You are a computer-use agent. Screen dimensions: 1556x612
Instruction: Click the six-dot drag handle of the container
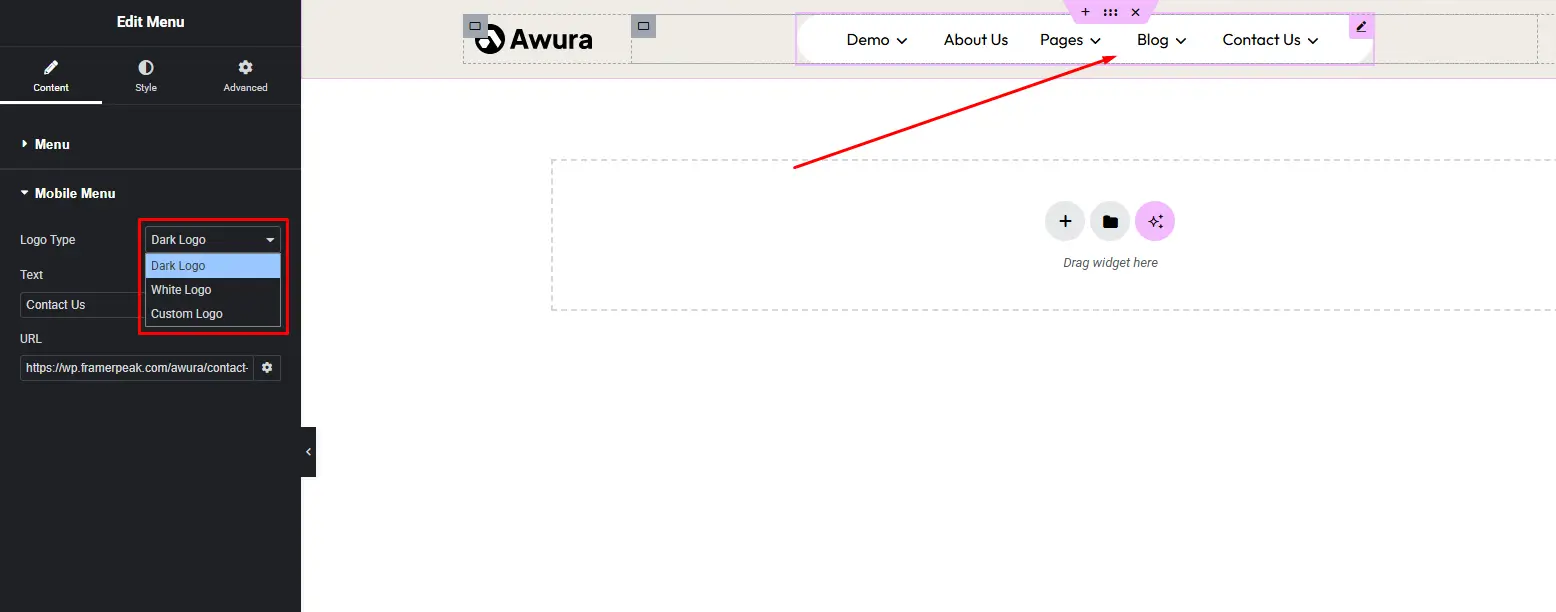[x=1110, y=12]
